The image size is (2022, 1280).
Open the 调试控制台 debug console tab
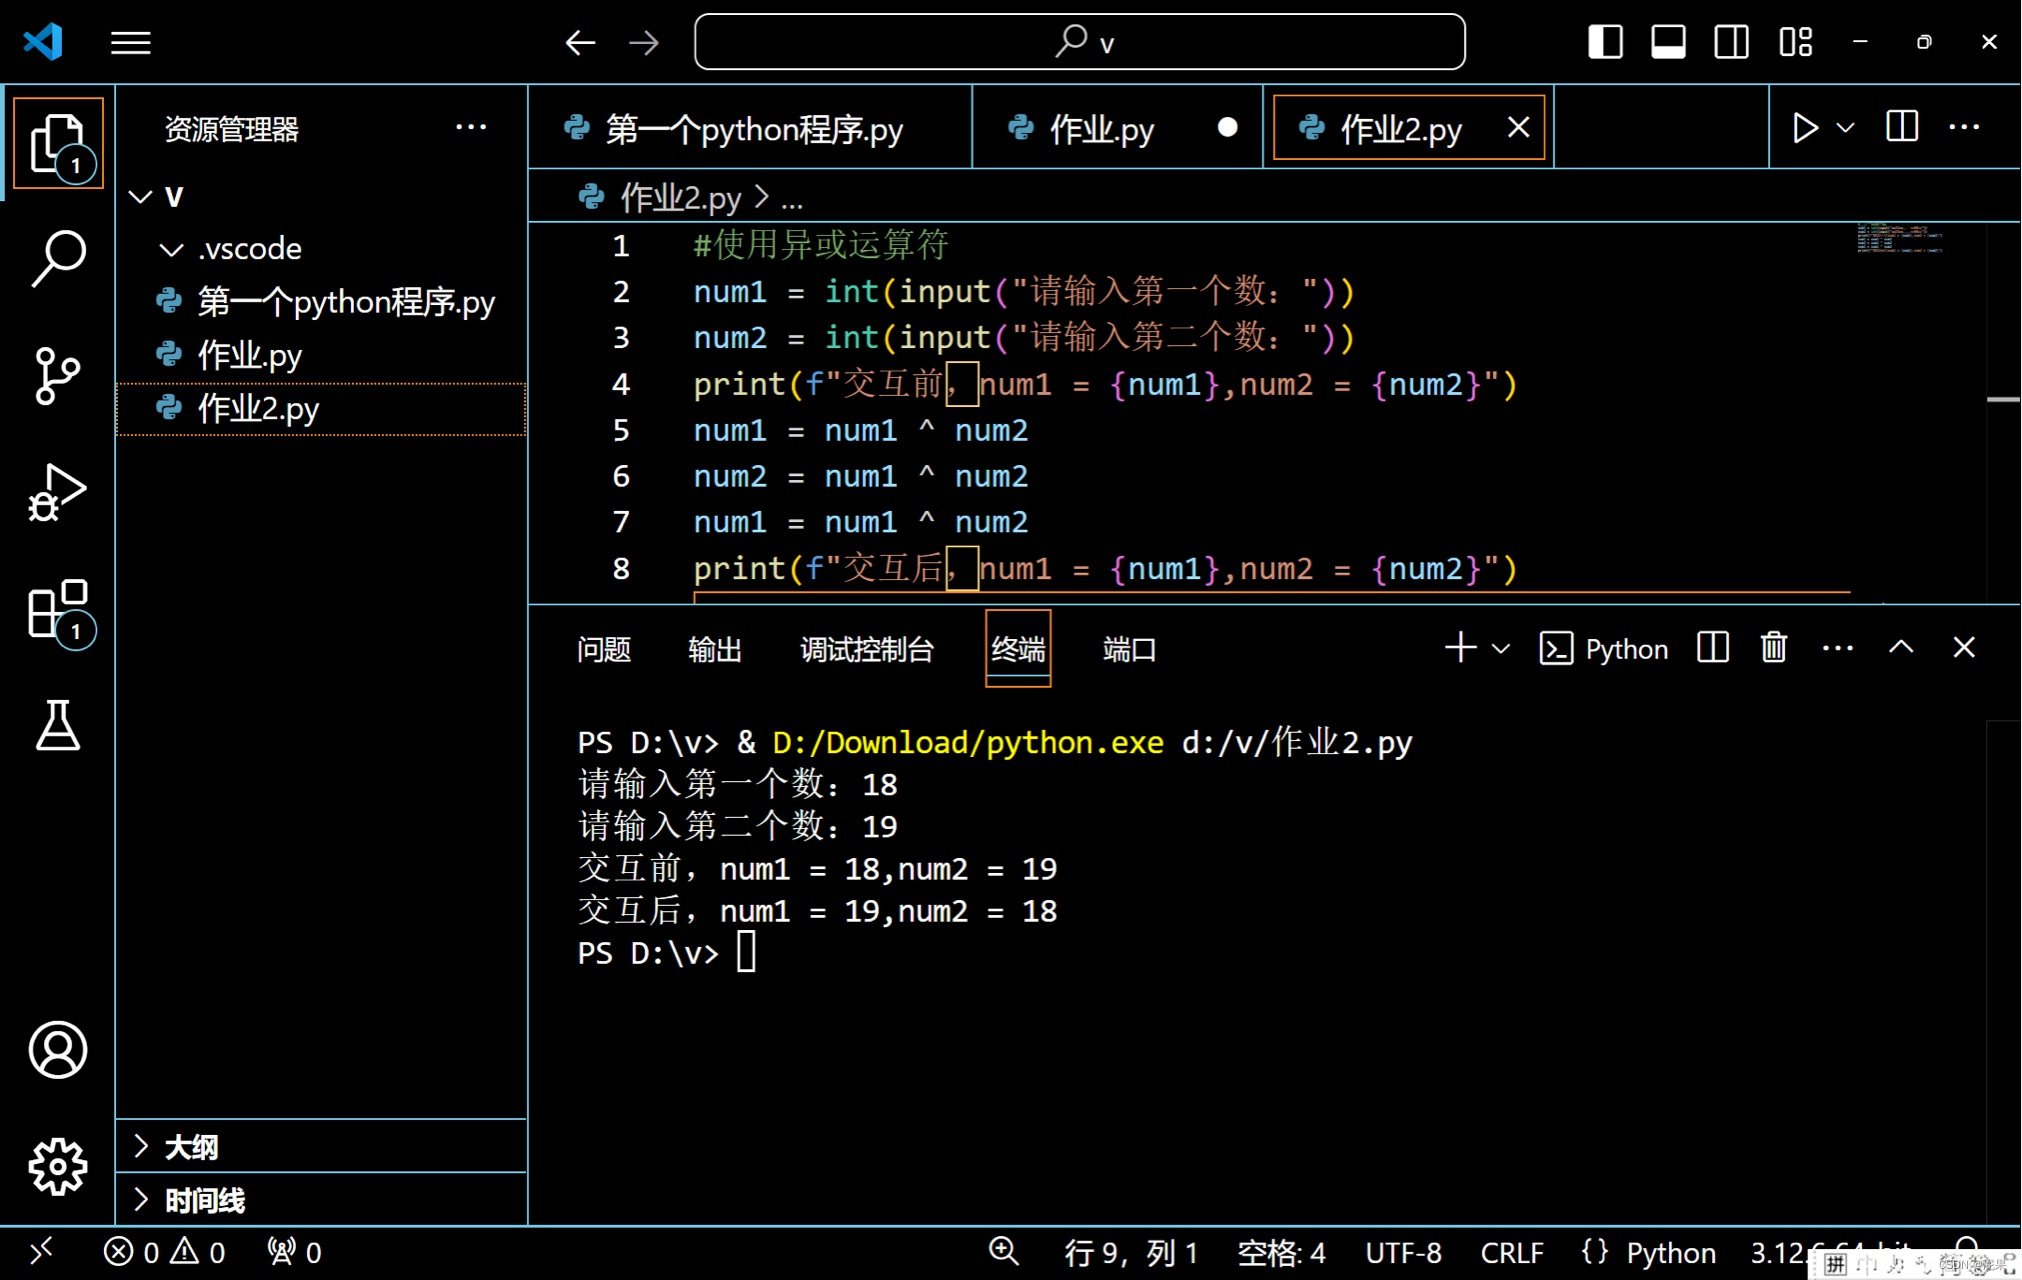click(867, 649)
